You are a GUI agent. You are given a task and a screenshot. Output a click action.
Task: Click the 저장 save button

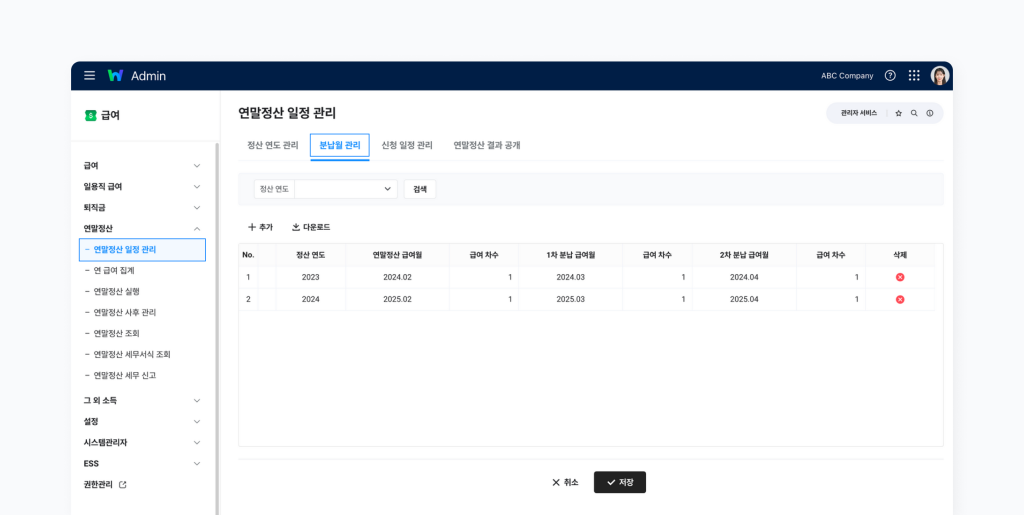point(620,482)
